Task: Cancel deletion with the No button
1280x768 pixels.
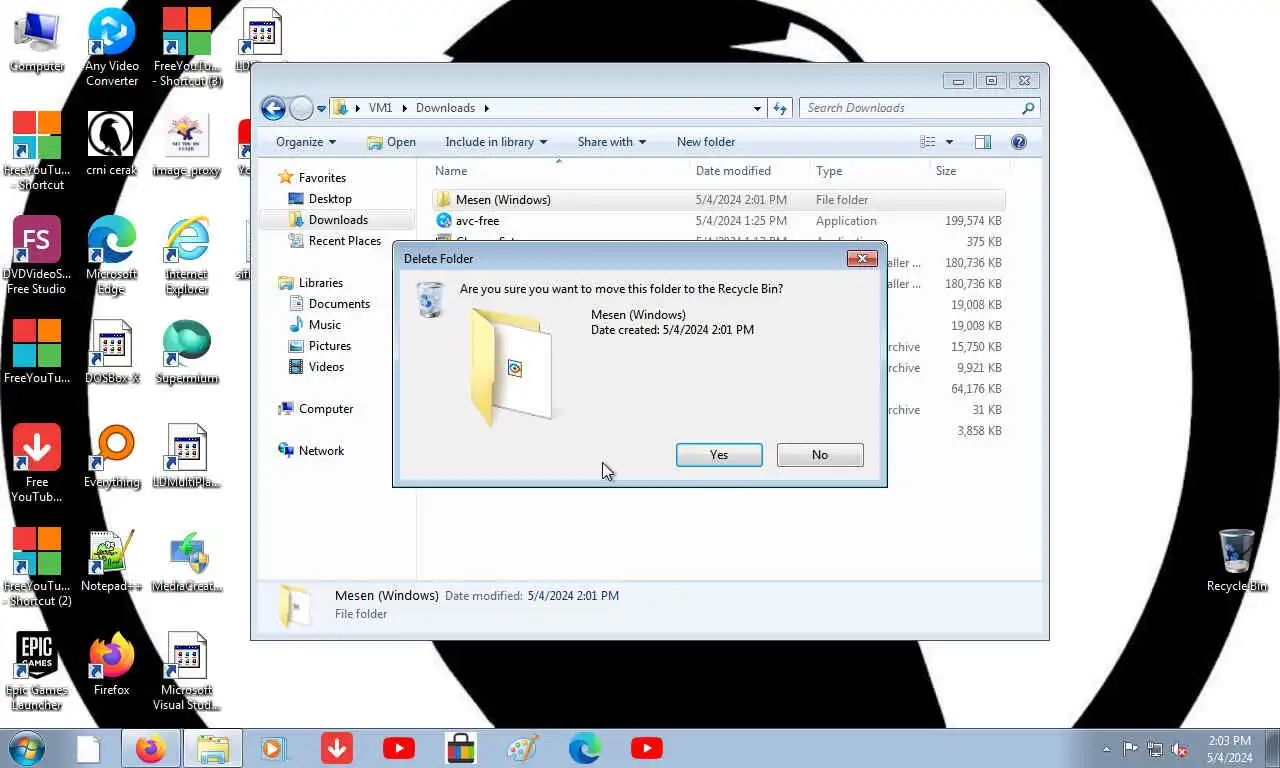Action: click(820, 455)
